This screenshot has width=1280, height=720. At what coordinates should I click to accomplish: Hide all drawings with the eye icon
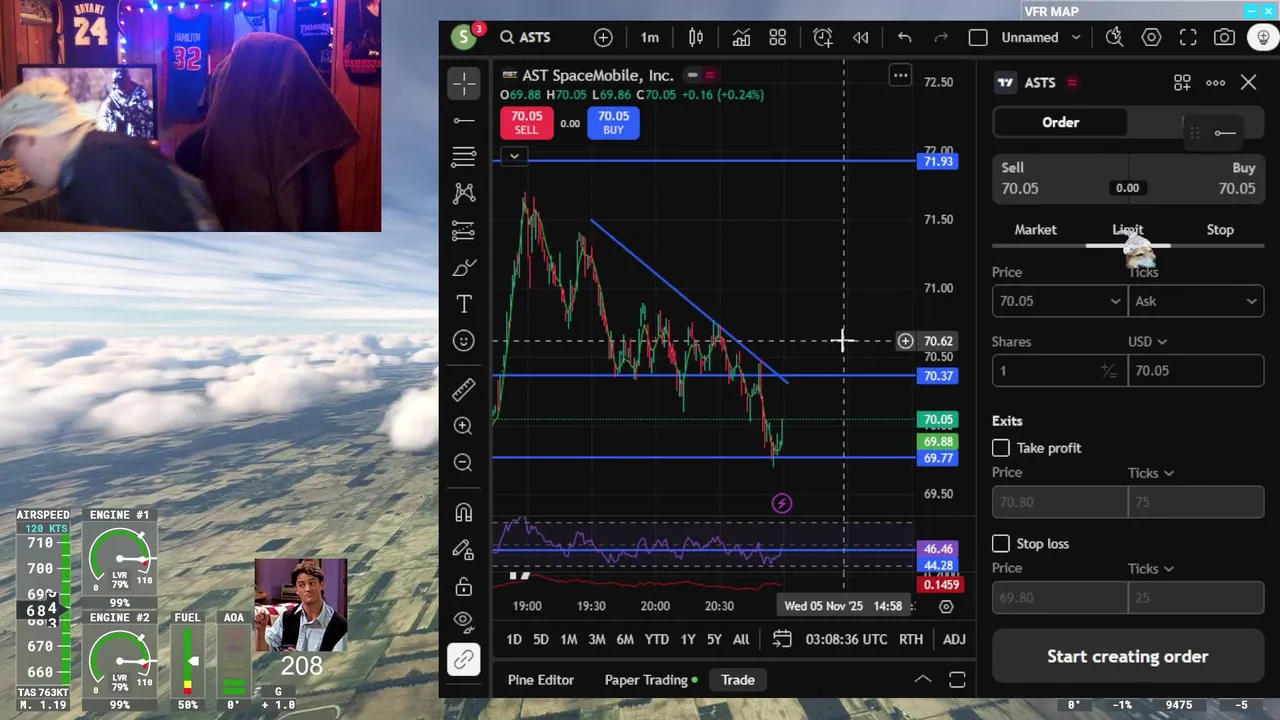(x=463, y=621)
